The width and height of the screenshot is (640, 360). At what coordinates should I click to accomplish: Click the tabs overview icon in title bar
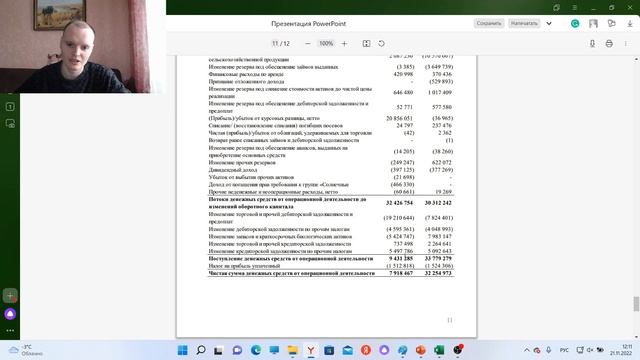click(x=556, y=7)
